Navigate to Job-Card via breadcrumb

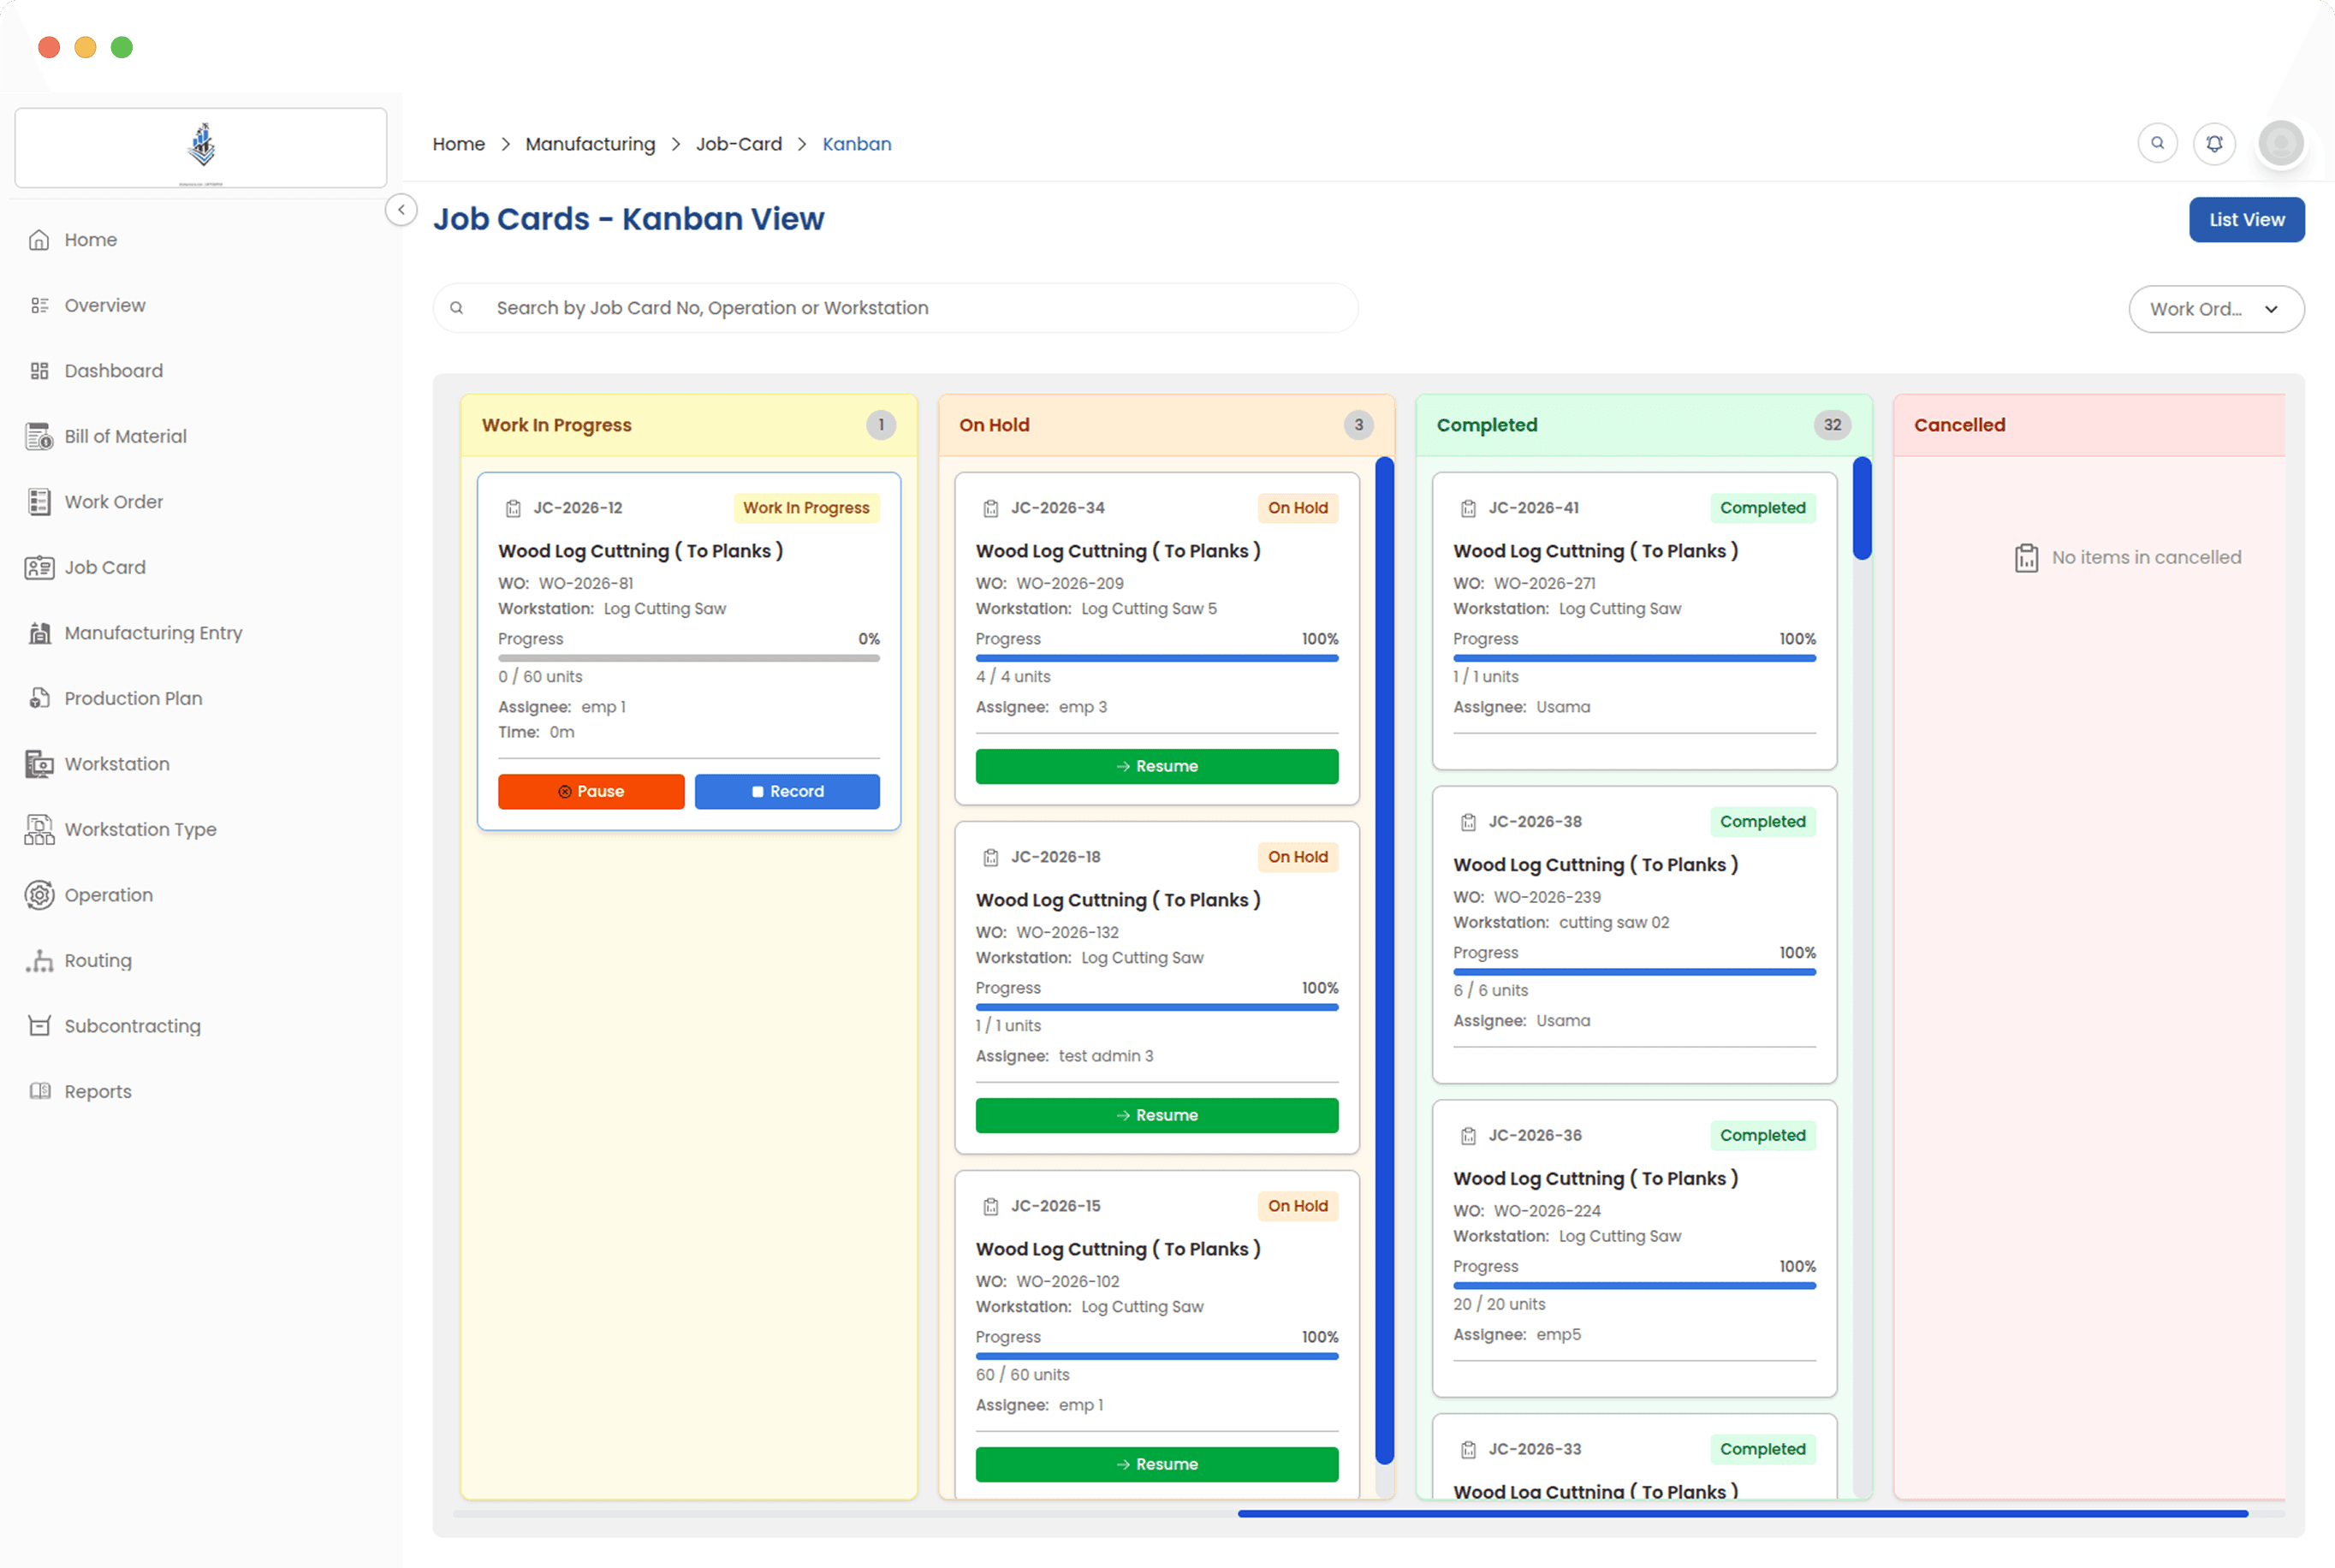[739, 144]
